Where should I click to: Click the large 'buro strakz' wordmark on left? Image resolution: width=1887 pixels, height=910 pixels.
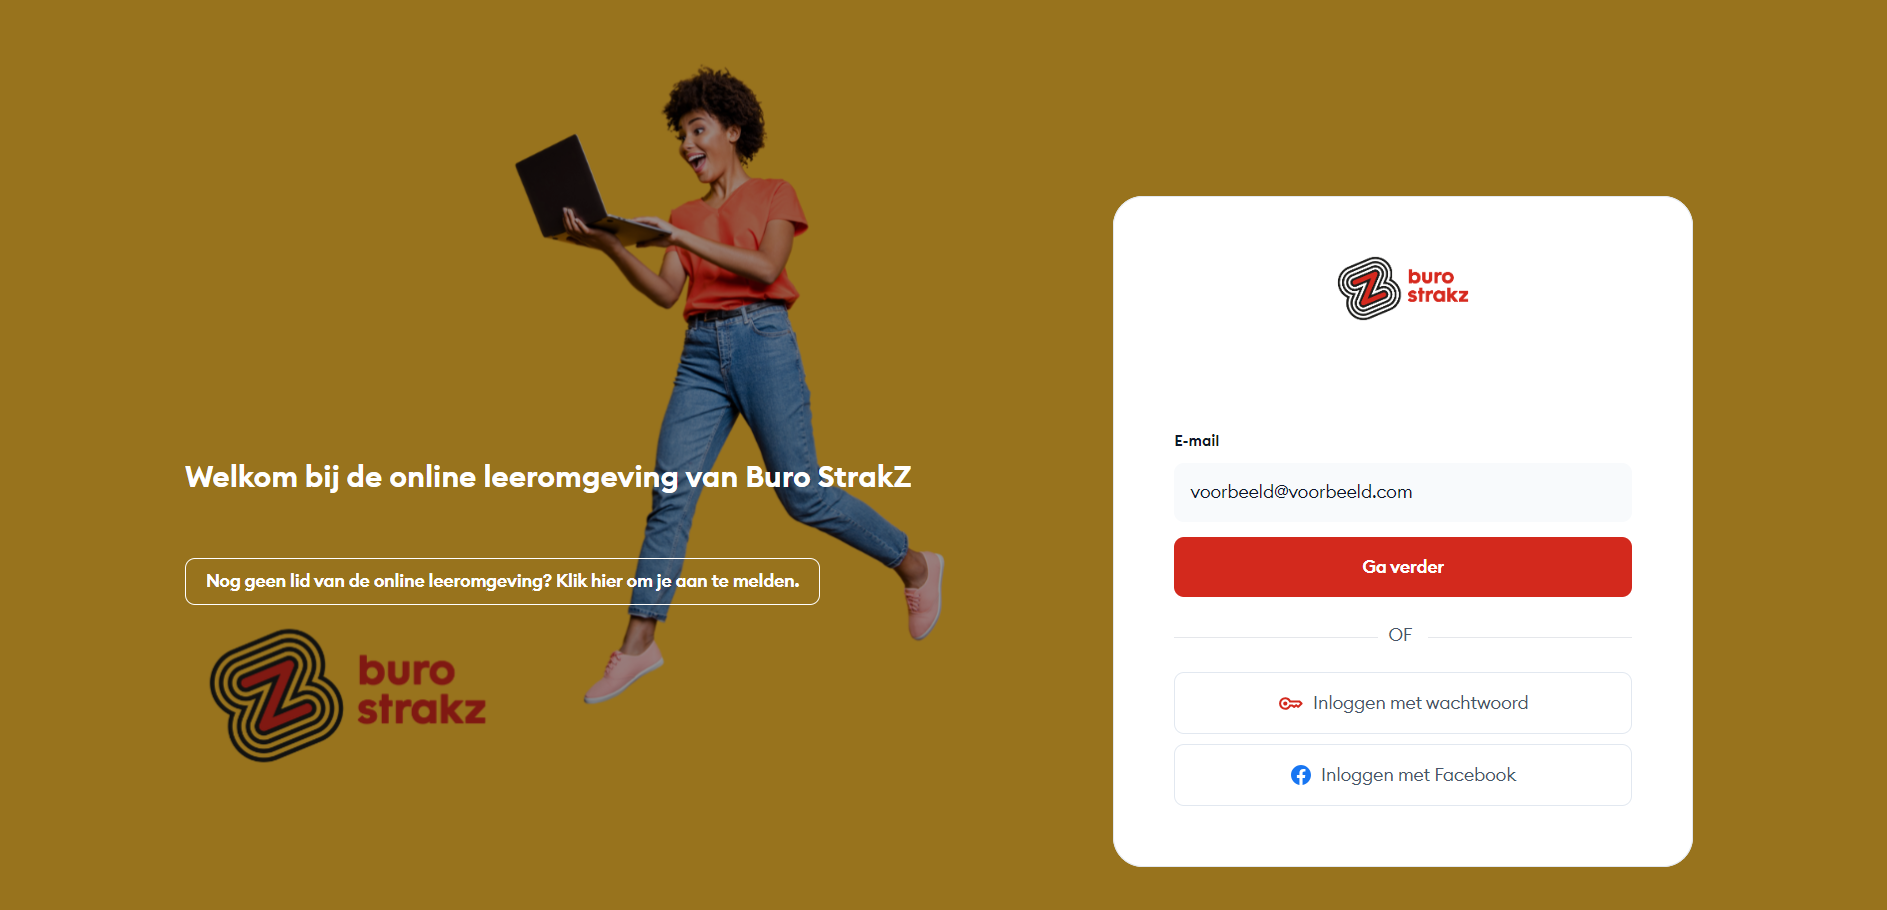pyautogui.click(x=421, y=690)
